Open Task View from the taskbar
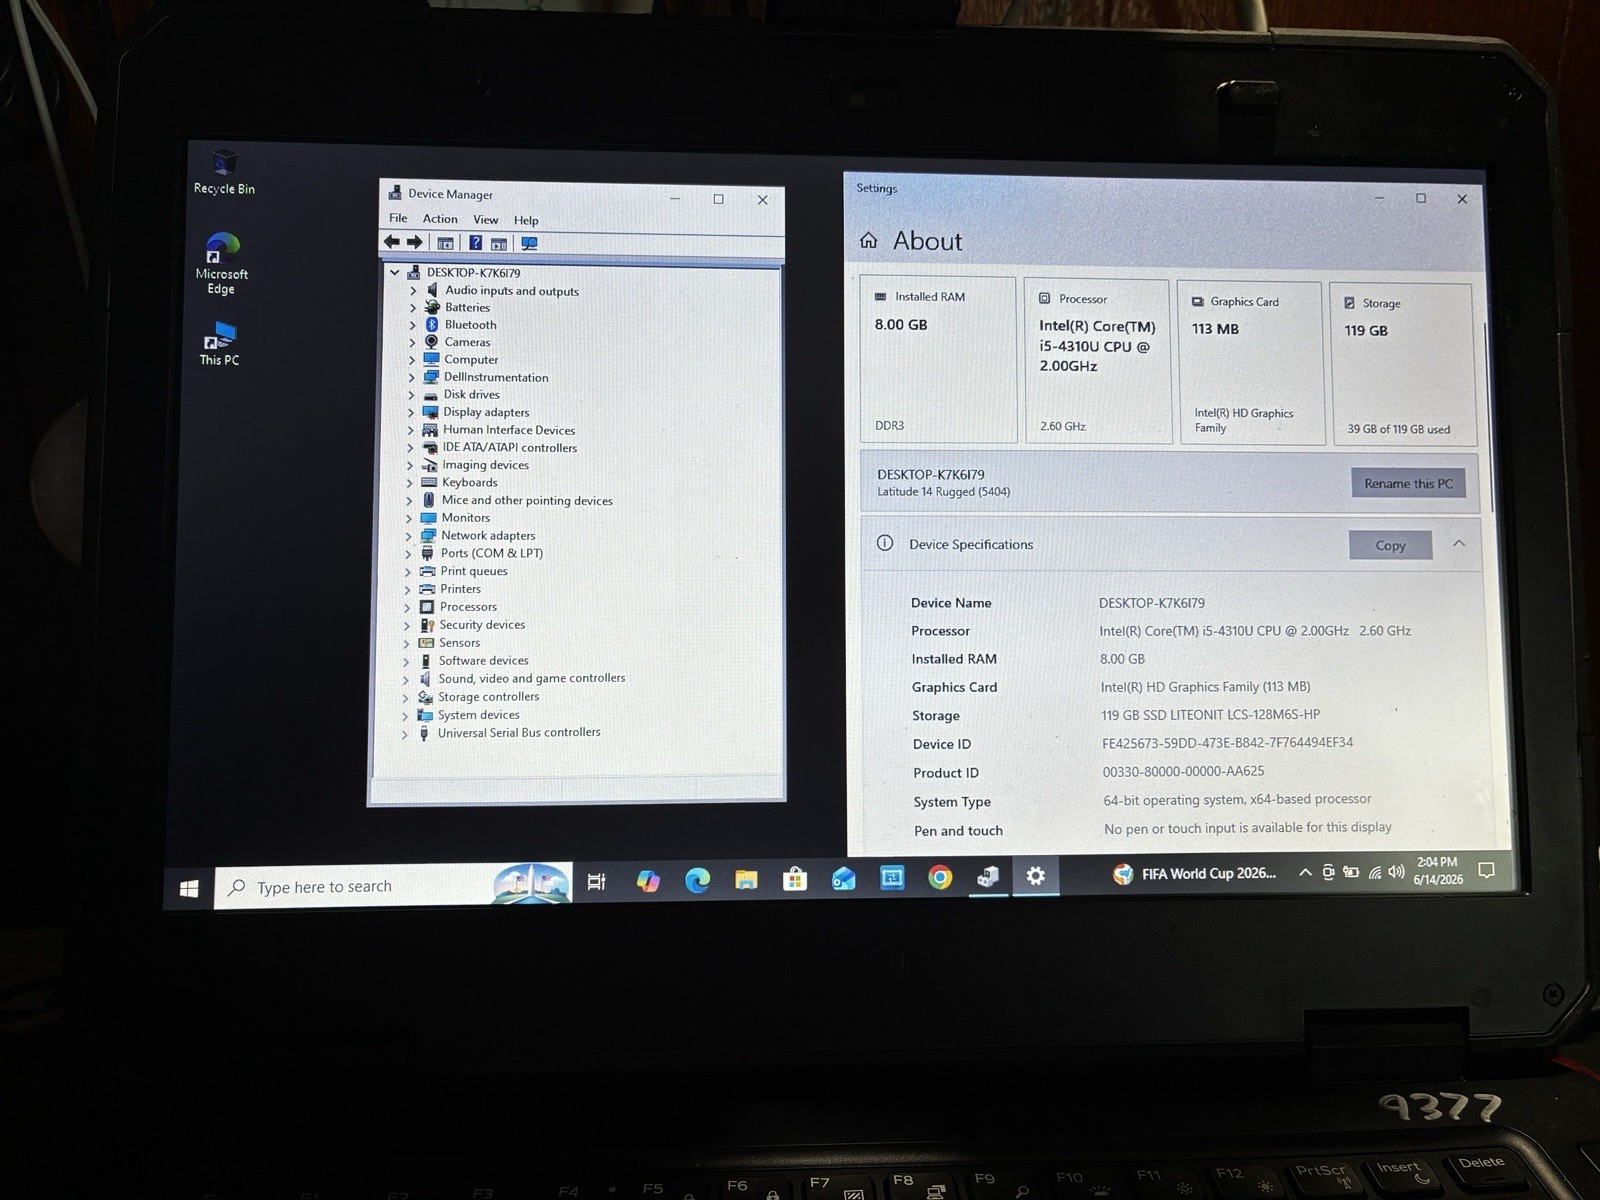The width and height of the screenshot is (1600, 1200). click(x=597, y=882)
